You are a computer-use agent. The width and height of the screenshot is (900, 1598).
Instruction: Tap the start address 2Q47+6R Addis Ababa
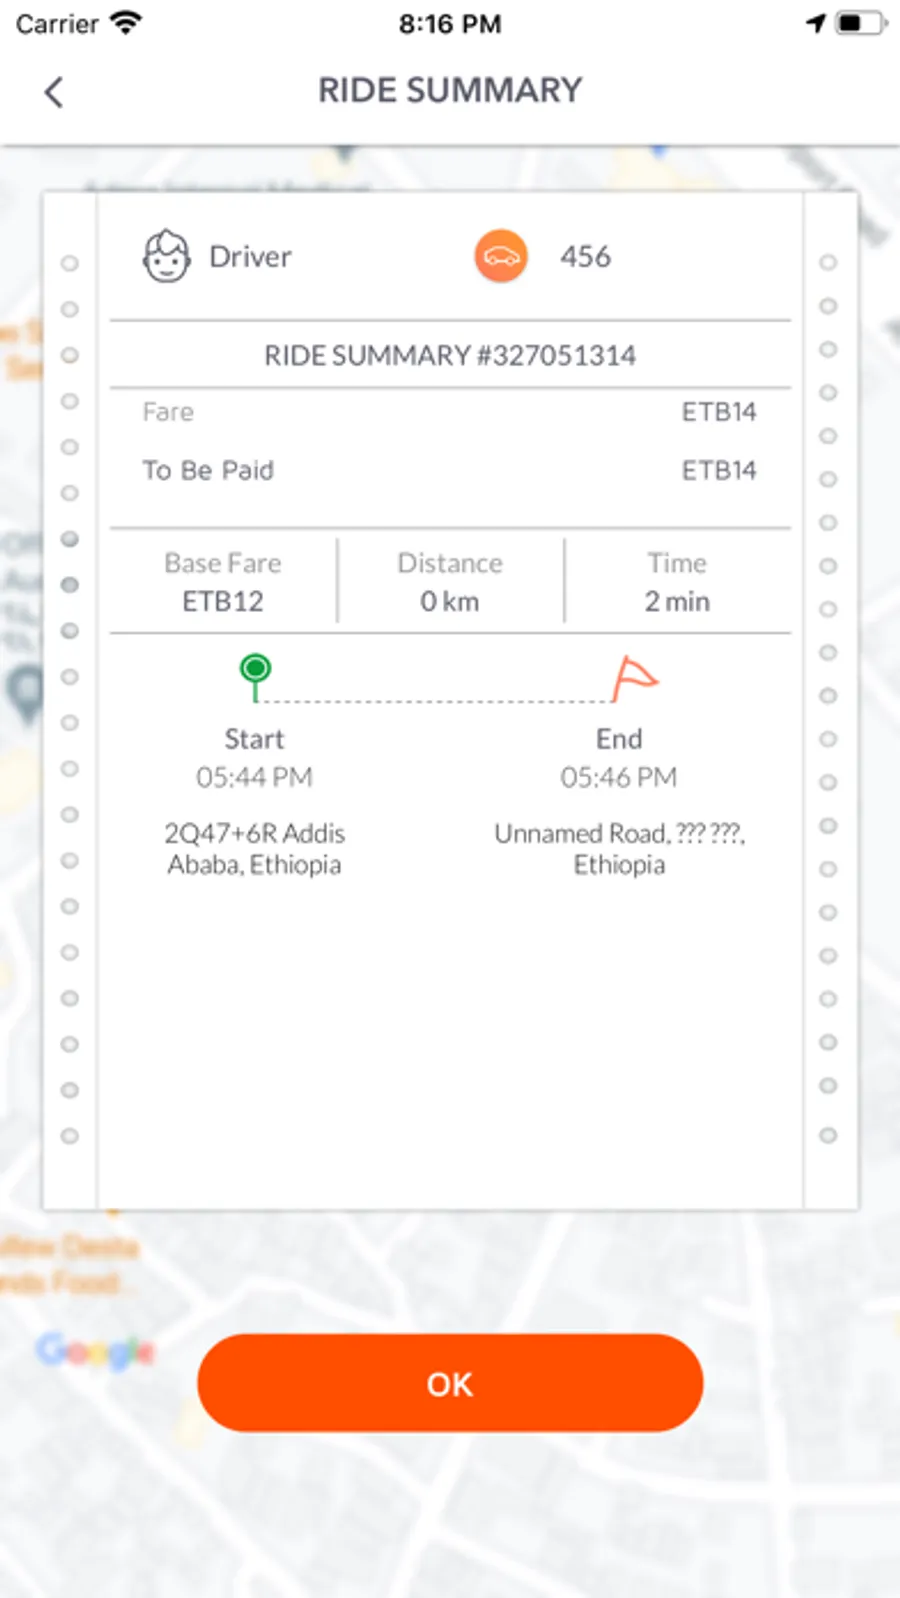(254, 849)
